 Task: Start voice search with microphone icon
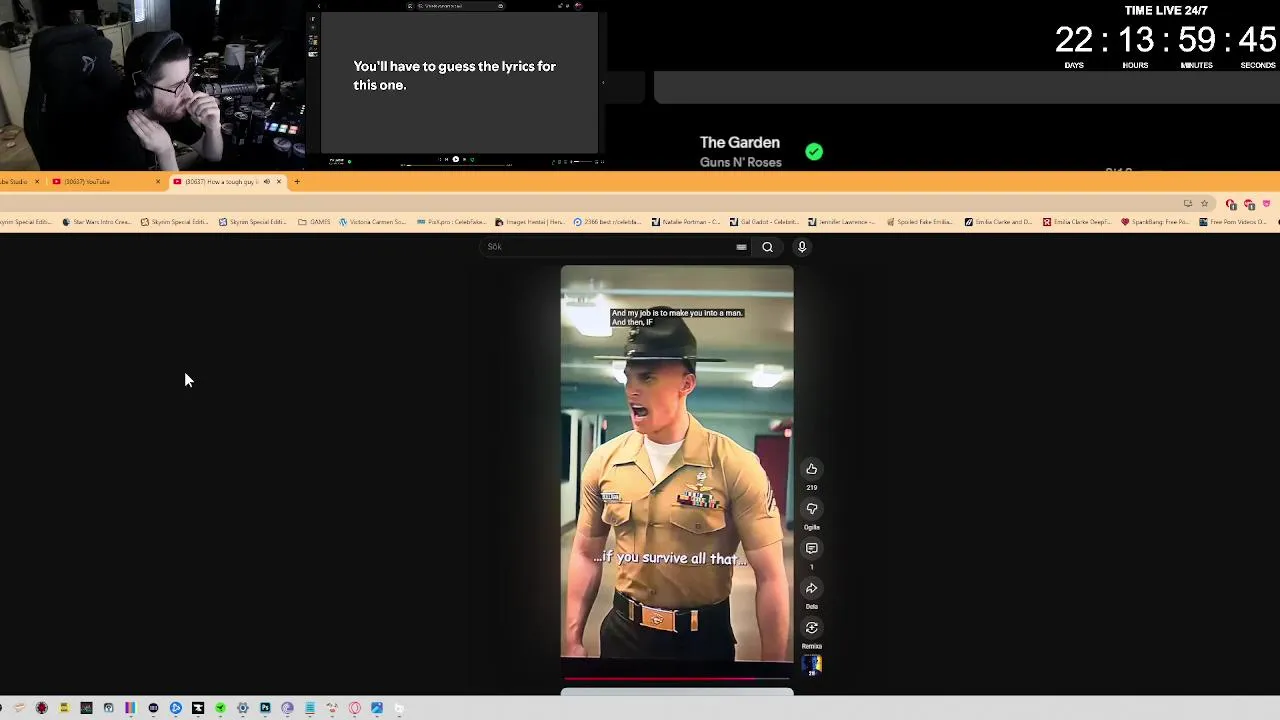click(802, 247)
